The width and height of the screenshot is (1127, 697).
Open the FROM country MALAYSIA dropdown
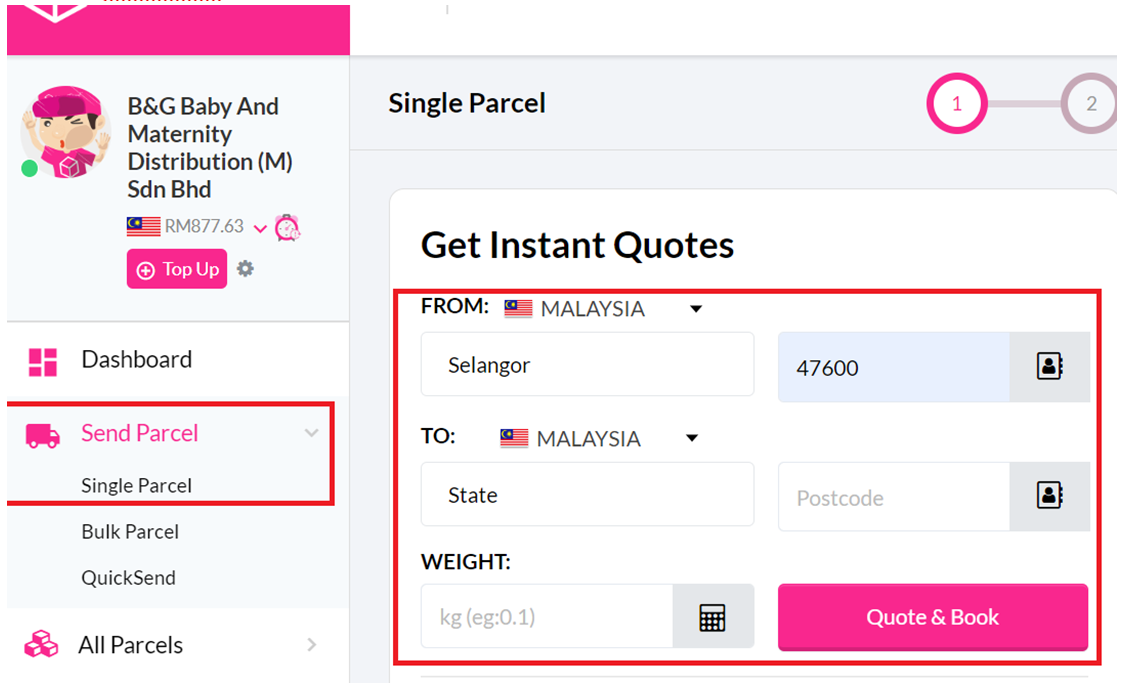(695, 309)
